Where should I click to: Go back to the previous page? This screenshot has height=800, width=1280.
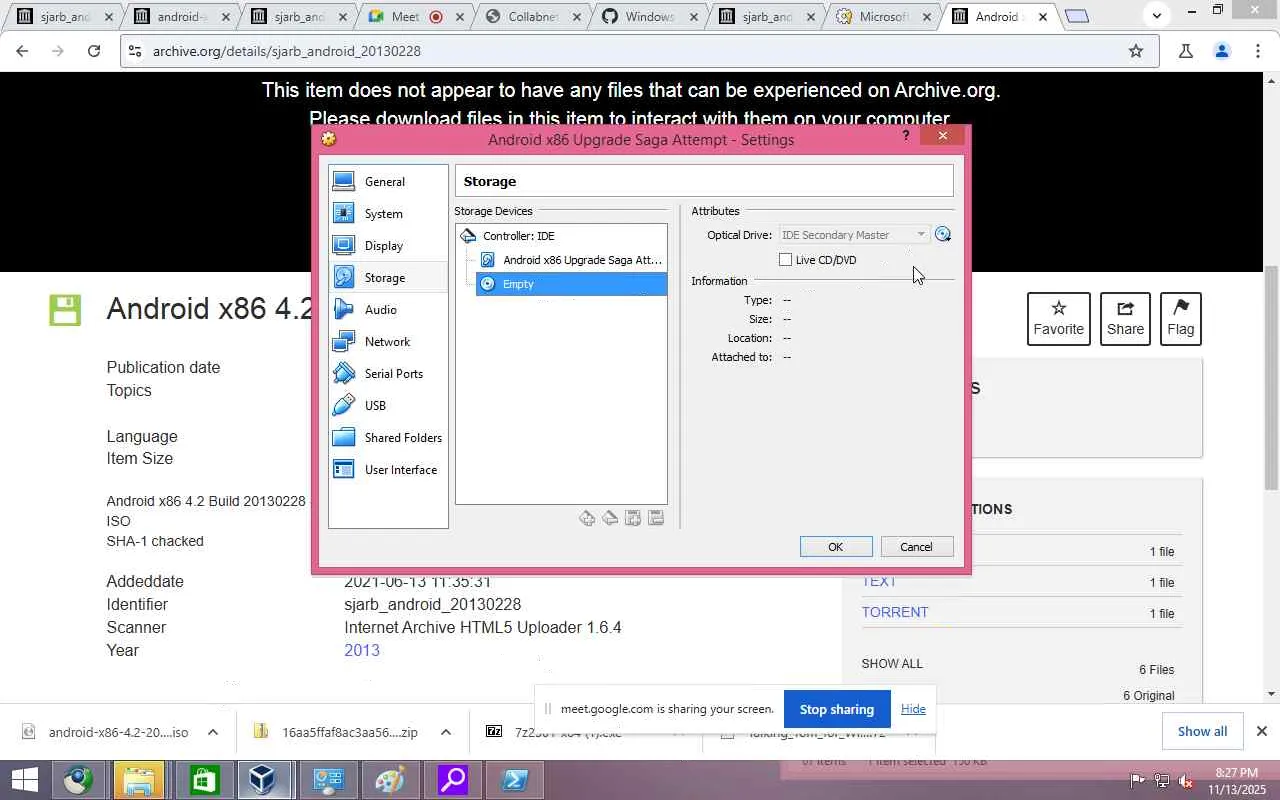(22, 51)
